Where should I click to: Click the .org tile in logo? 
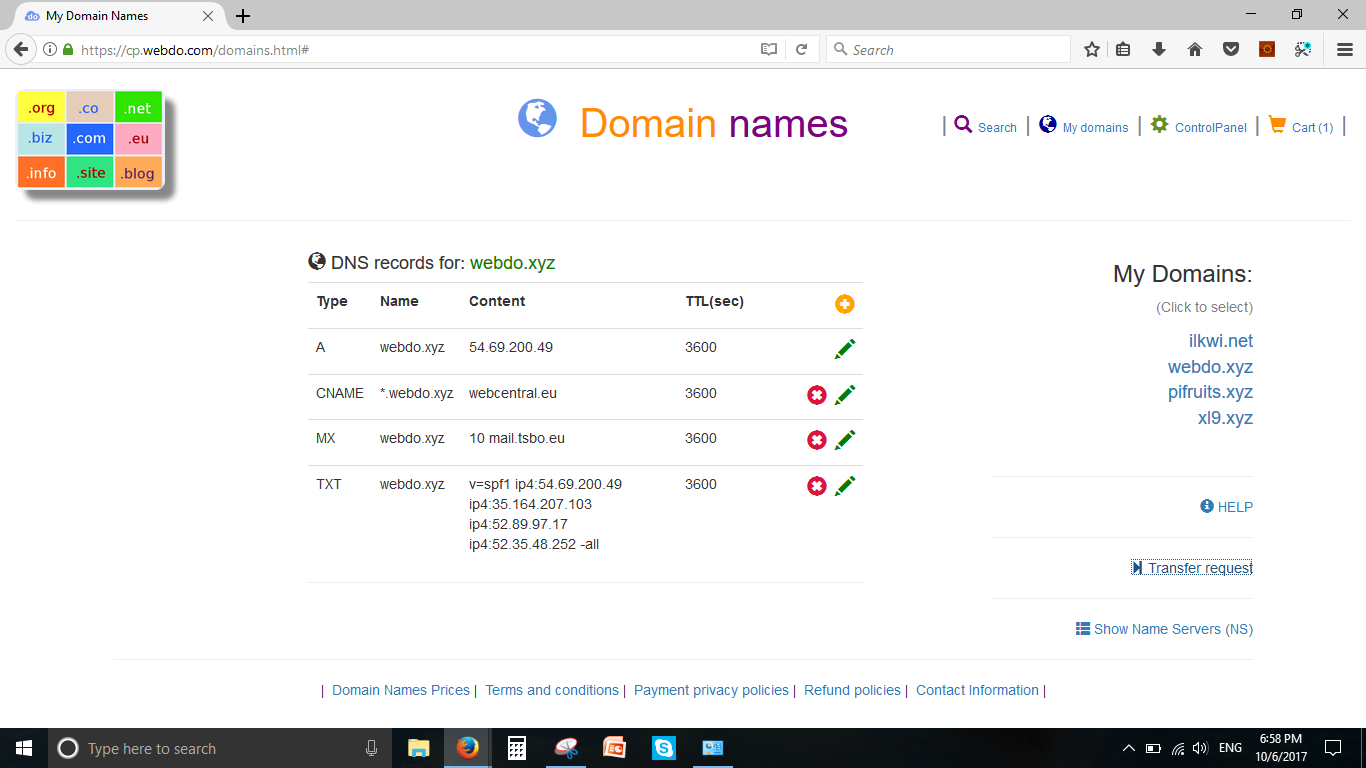(41, 107)
